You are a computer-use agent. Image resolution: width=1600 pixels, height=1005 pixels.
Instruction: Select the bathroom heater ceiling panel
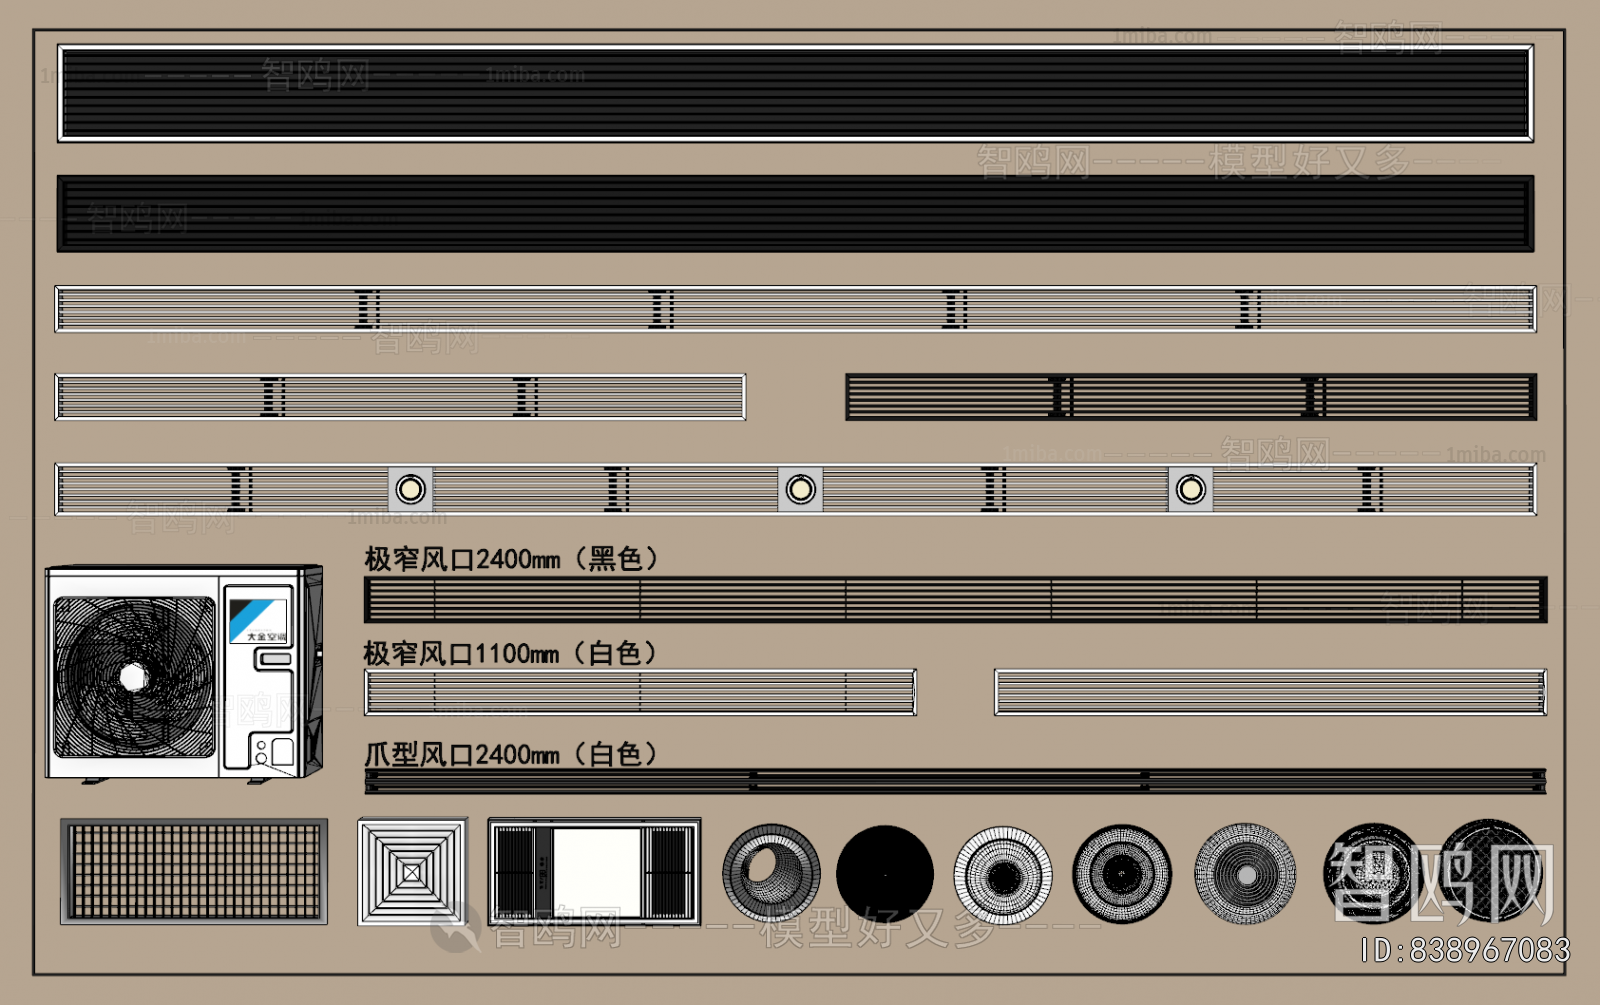[x=594, y=872]
